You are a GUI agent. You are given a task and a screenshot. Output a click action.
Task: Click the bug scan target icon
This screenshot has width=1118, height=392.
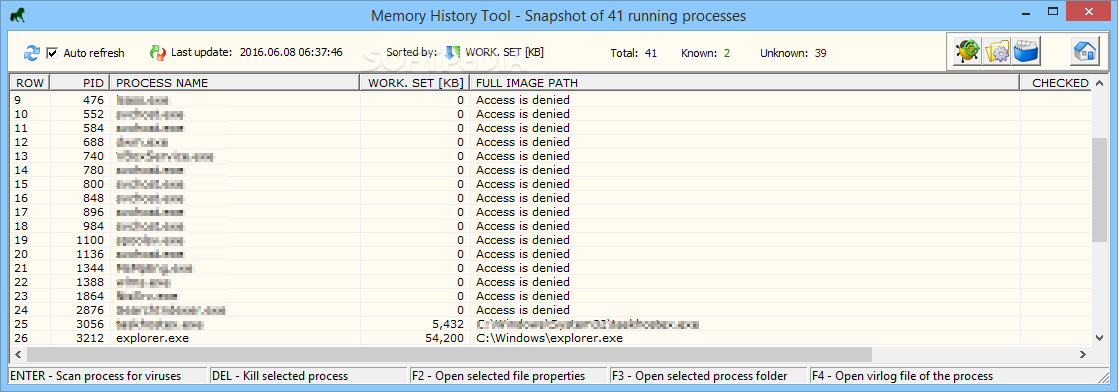coord(968,51)
